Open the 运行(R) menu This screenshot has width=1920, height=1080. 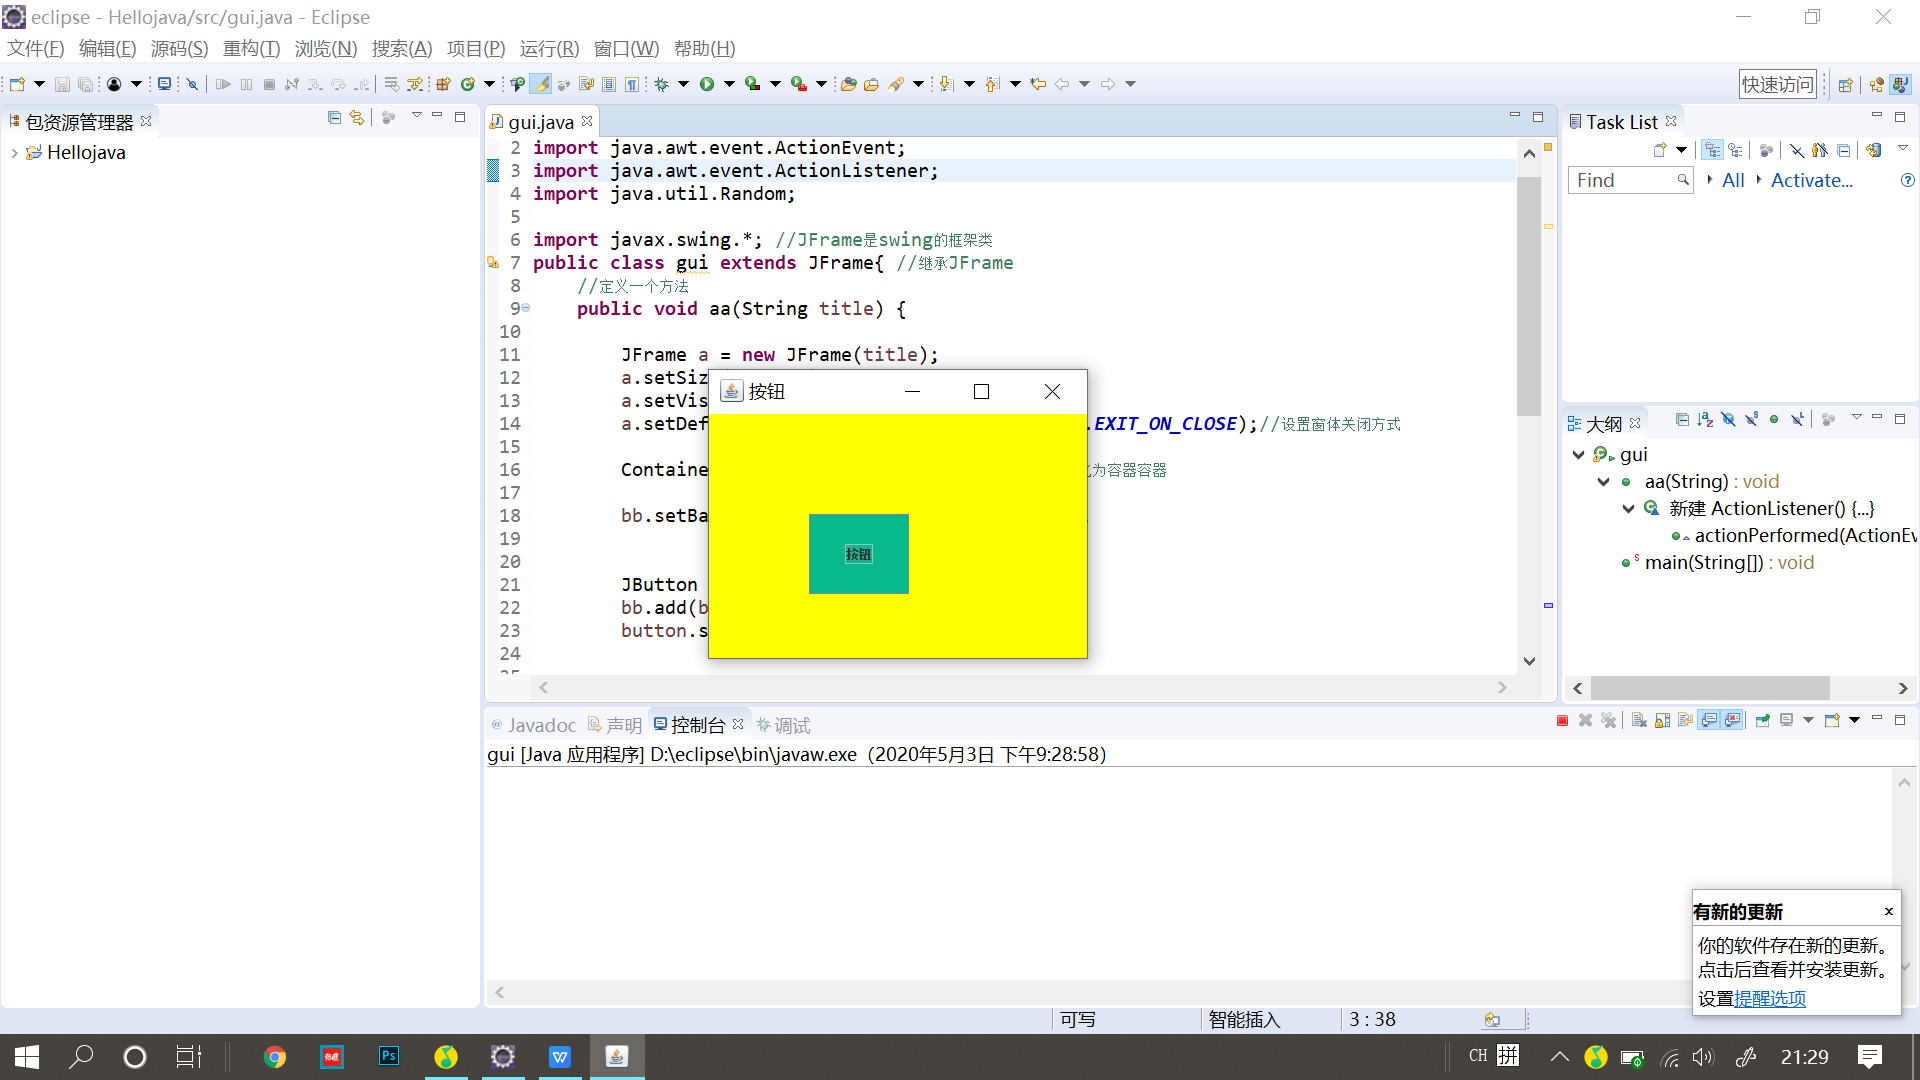coord(549,49)
